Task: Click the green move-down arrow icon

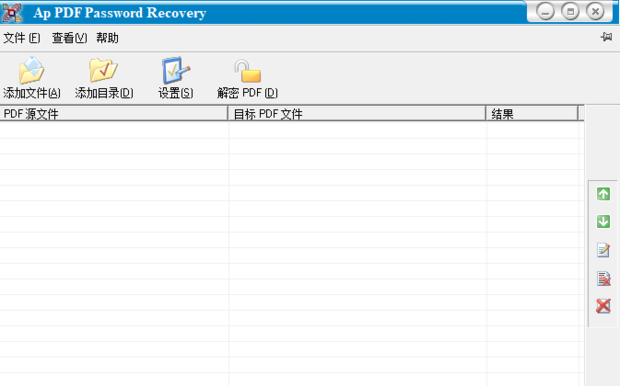Action: tap(603, 221)
